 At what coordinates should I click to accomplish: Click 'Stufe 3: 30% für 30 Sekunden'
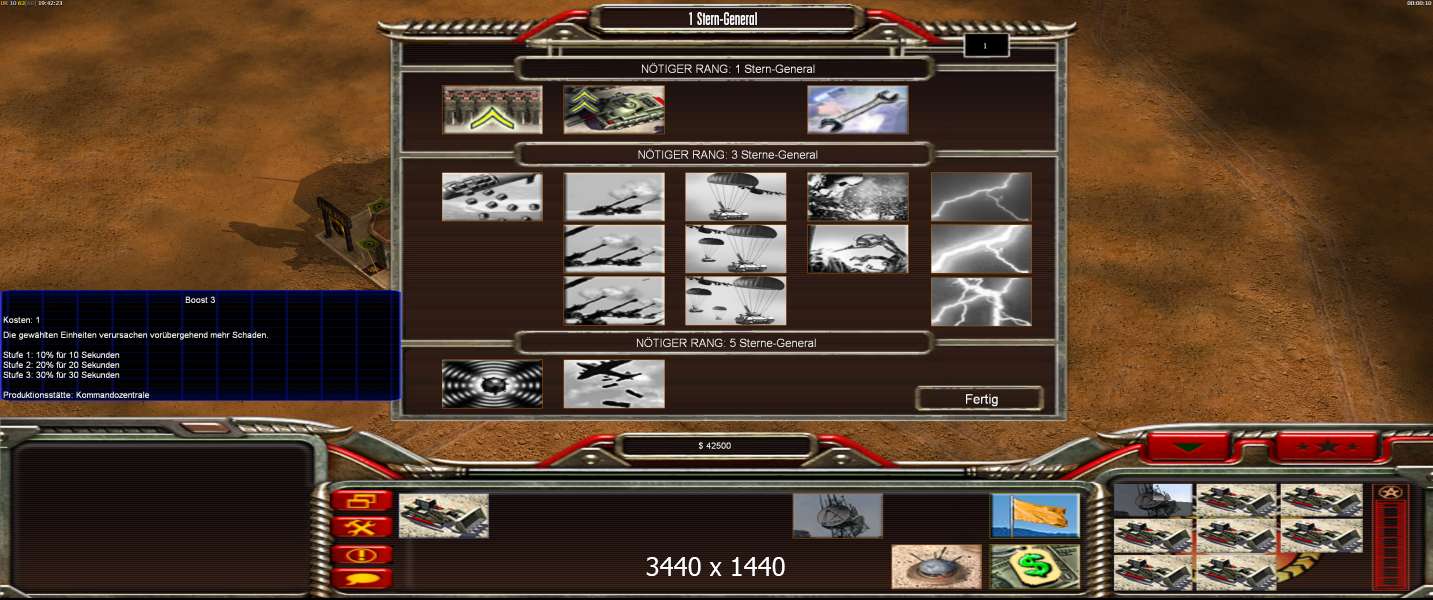tap(61, 375)
